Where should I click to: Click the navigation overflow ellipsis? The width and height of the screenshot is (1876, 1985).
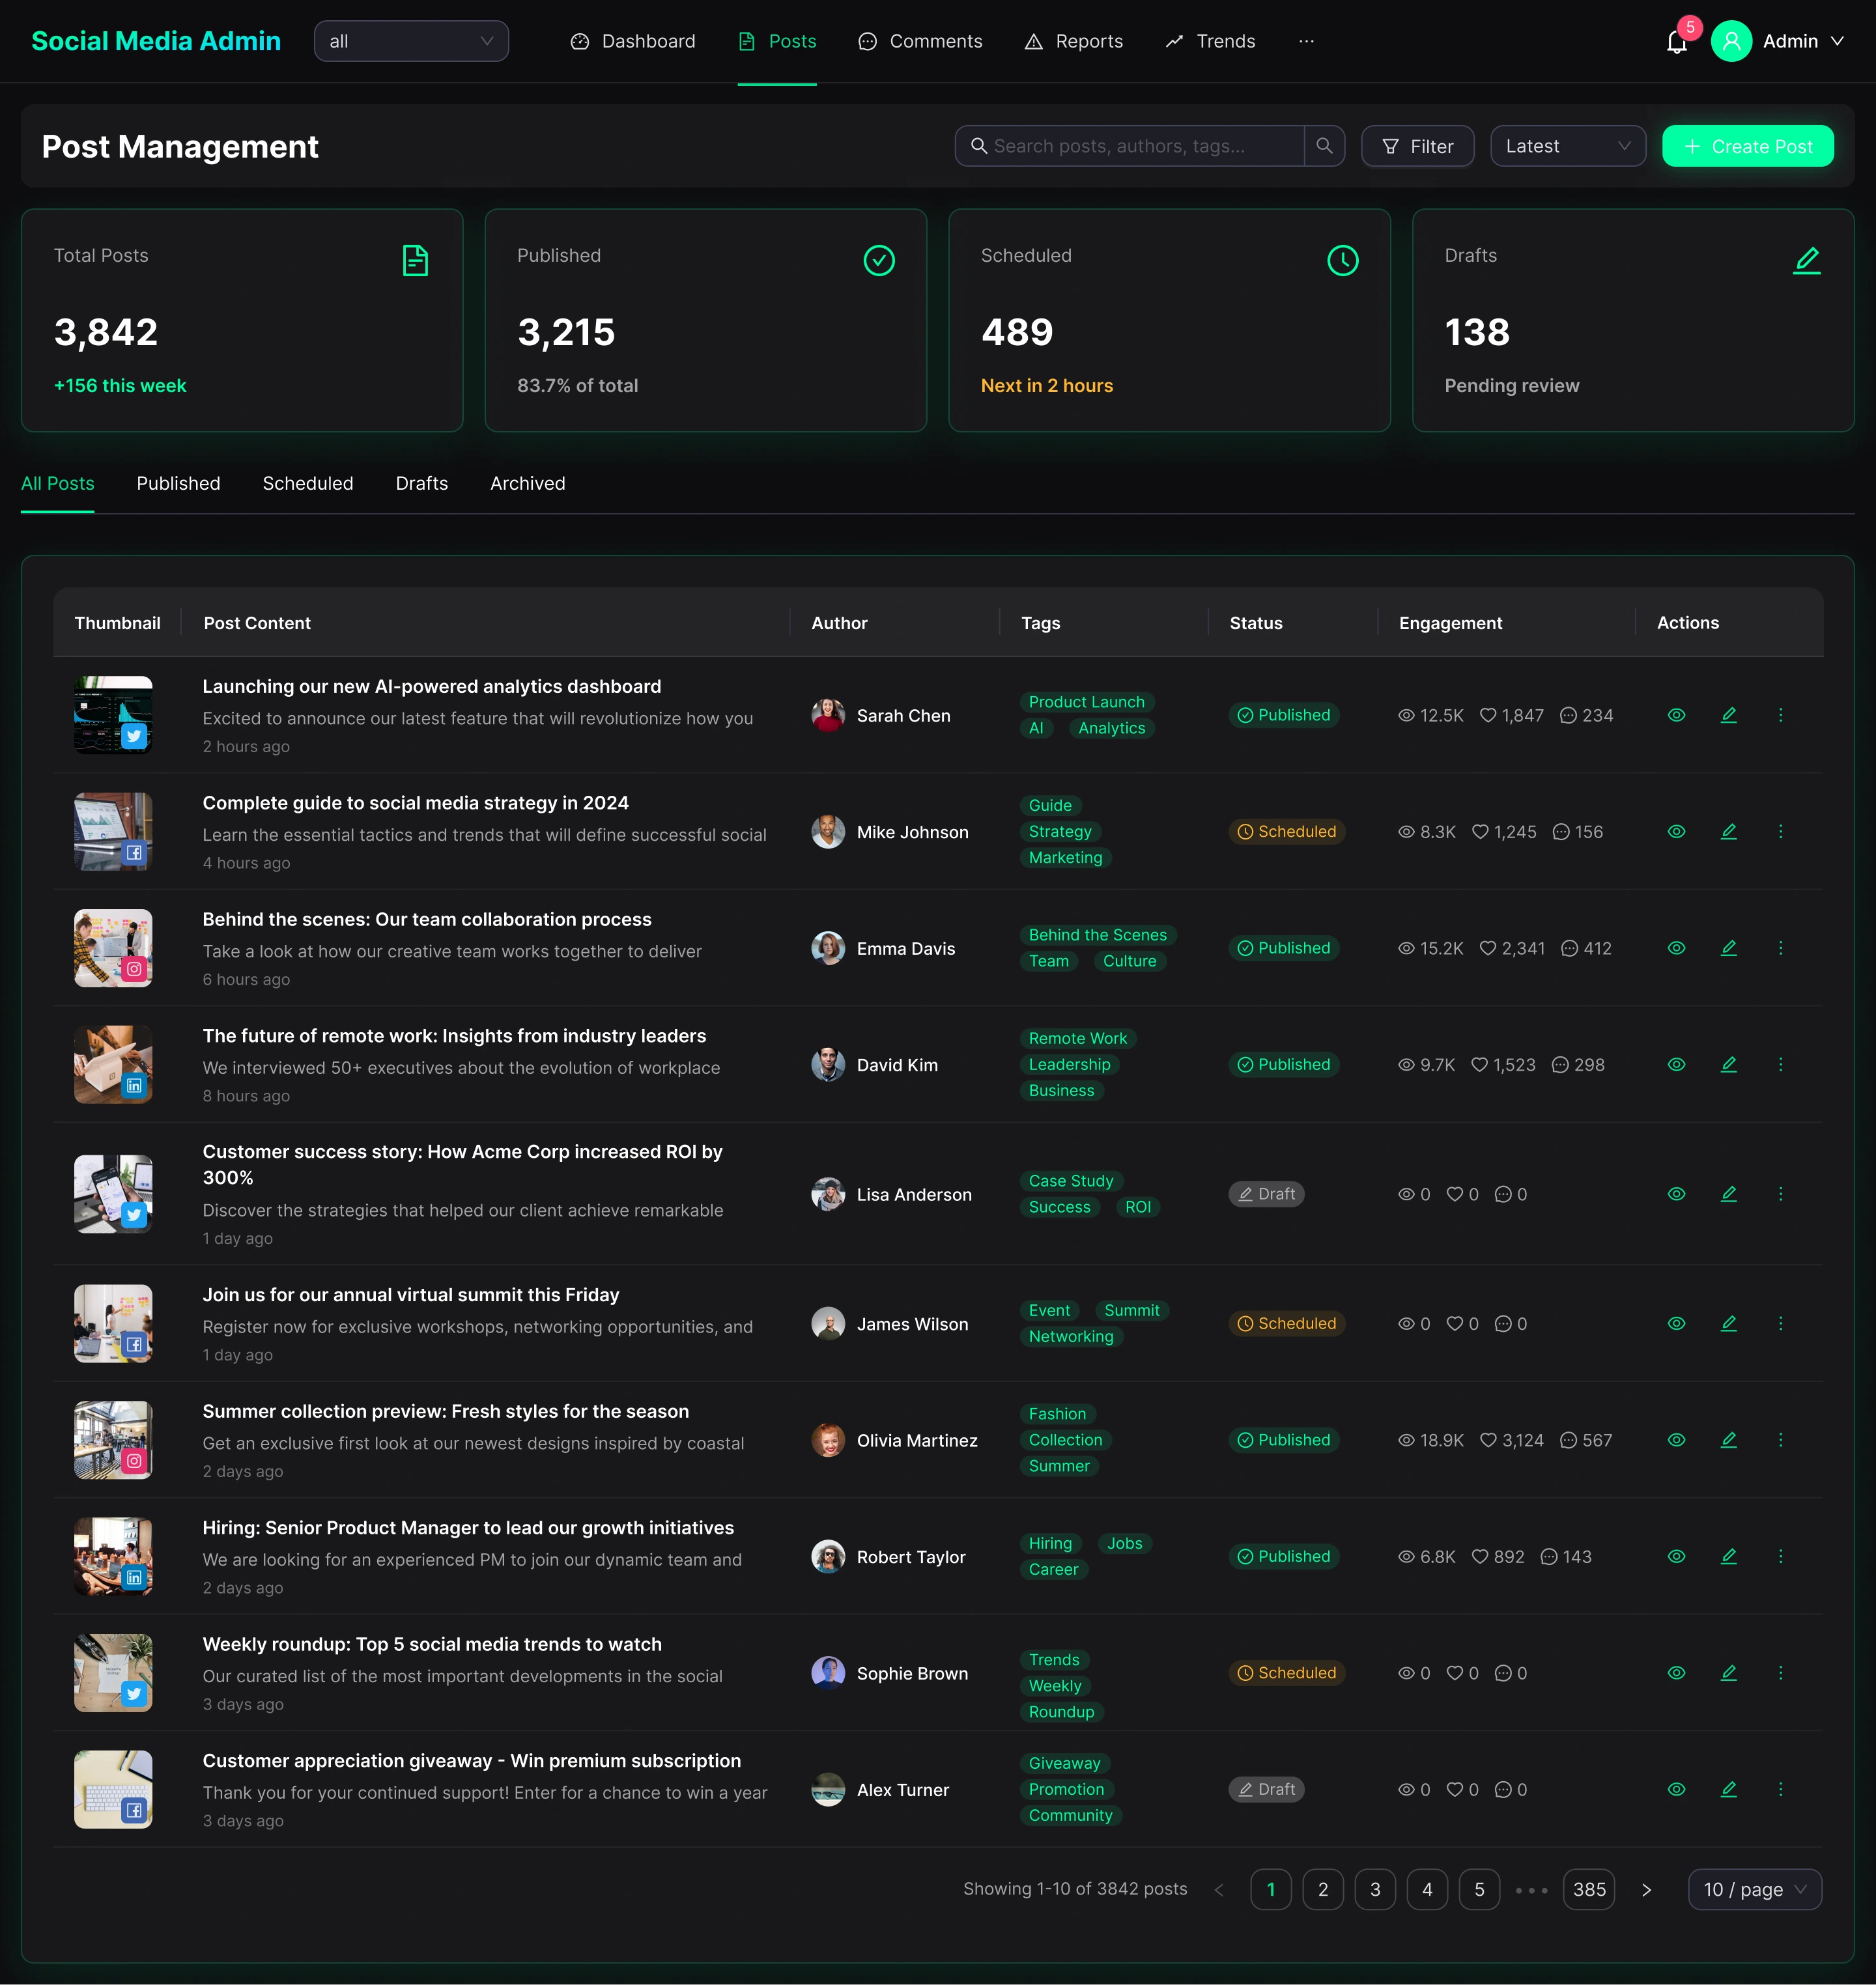pos(1306,41)
